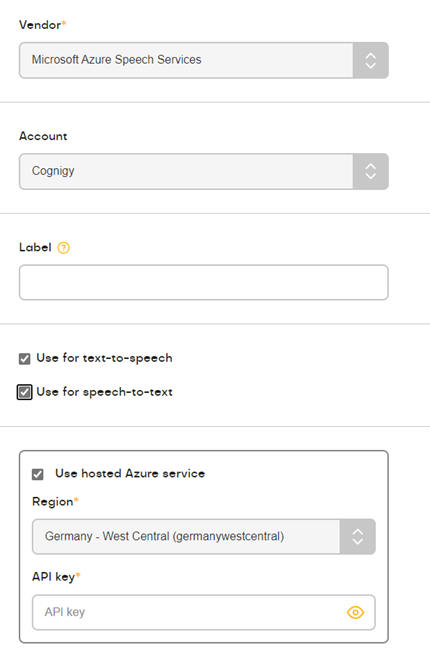Screen dimensions: 430x650
Task: Click the Vendor field's up-down arrow button
Action: pyautogui.click(x=370, y=61)
